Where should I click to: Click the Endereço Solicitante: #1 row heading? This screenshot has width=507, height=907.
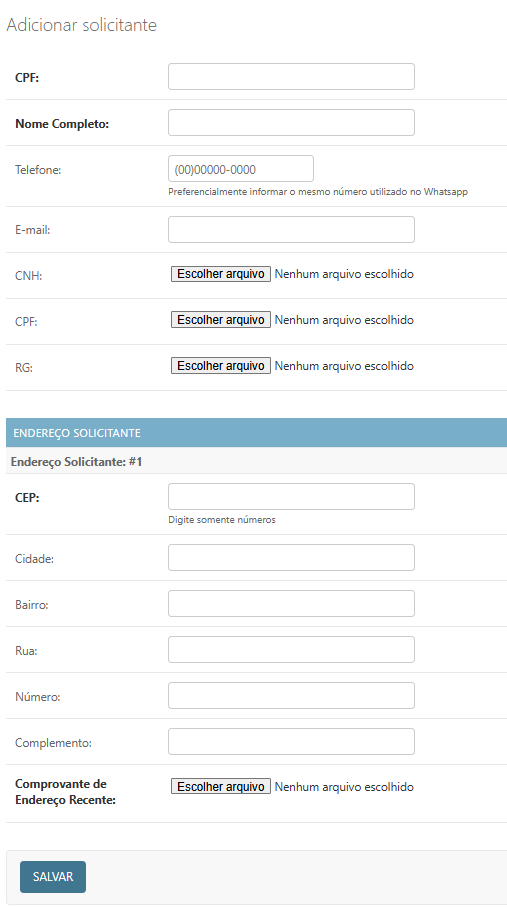(x=256, y=463)
